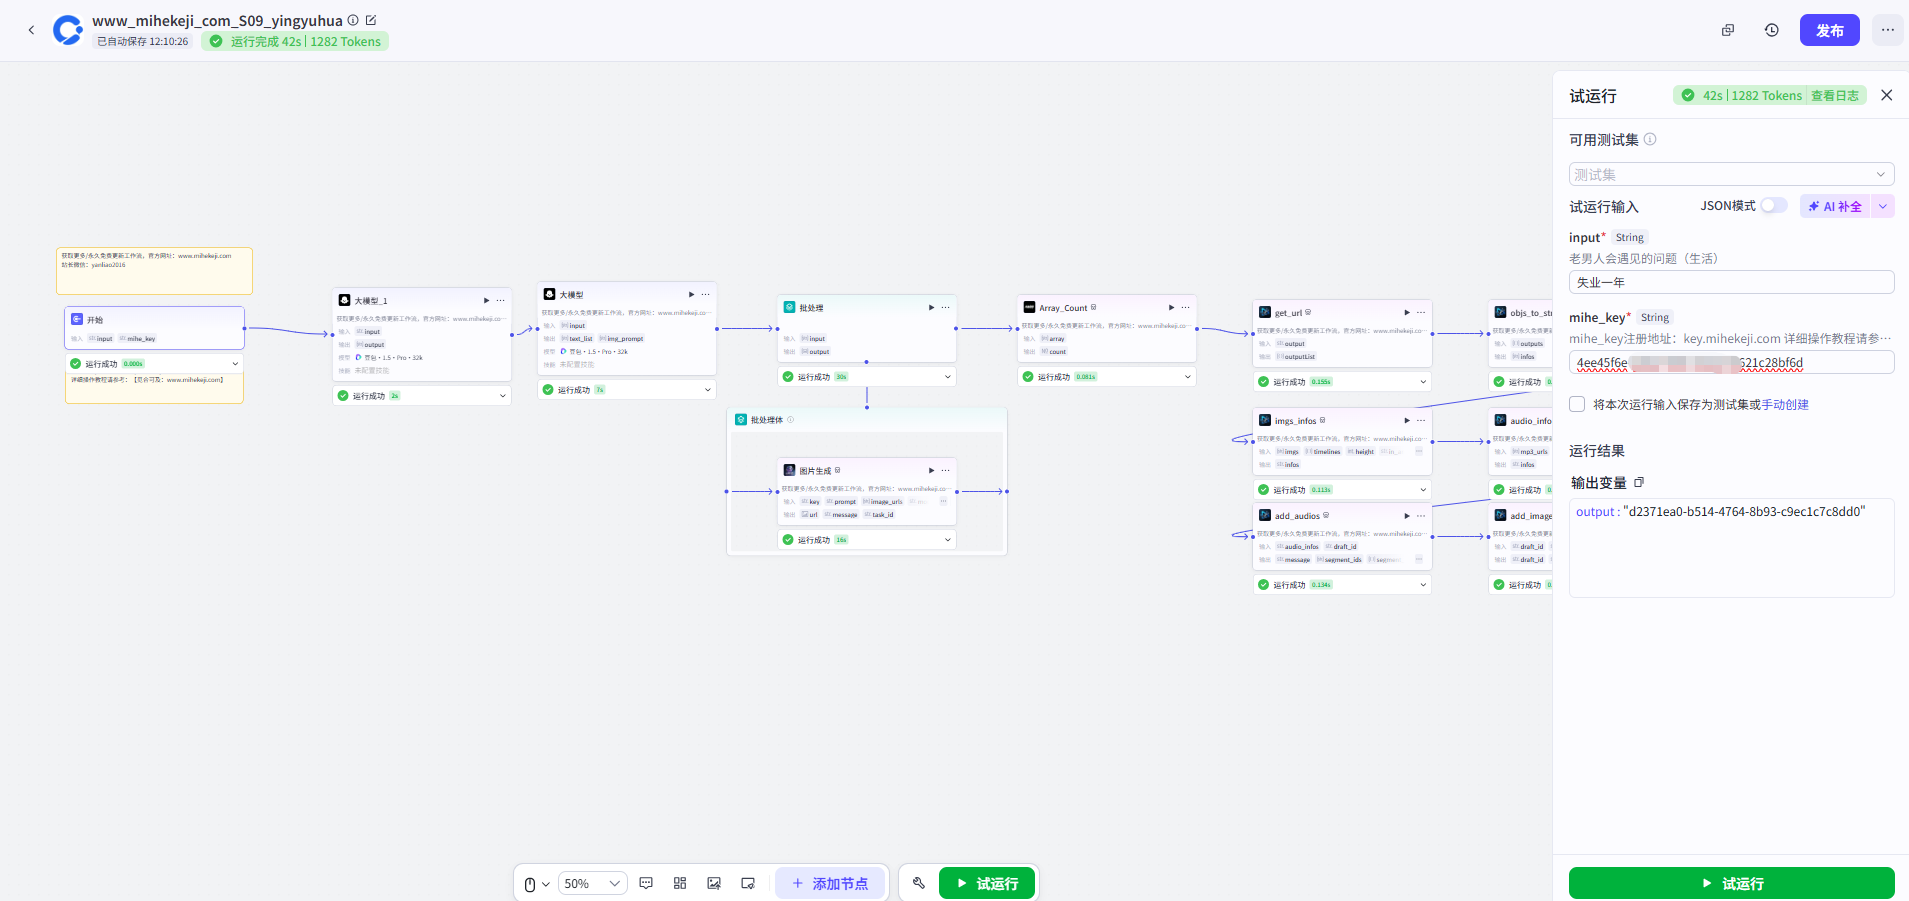Click the auto-layout grid icon
The image size is (1909, 901).
(x=680, y=883)
